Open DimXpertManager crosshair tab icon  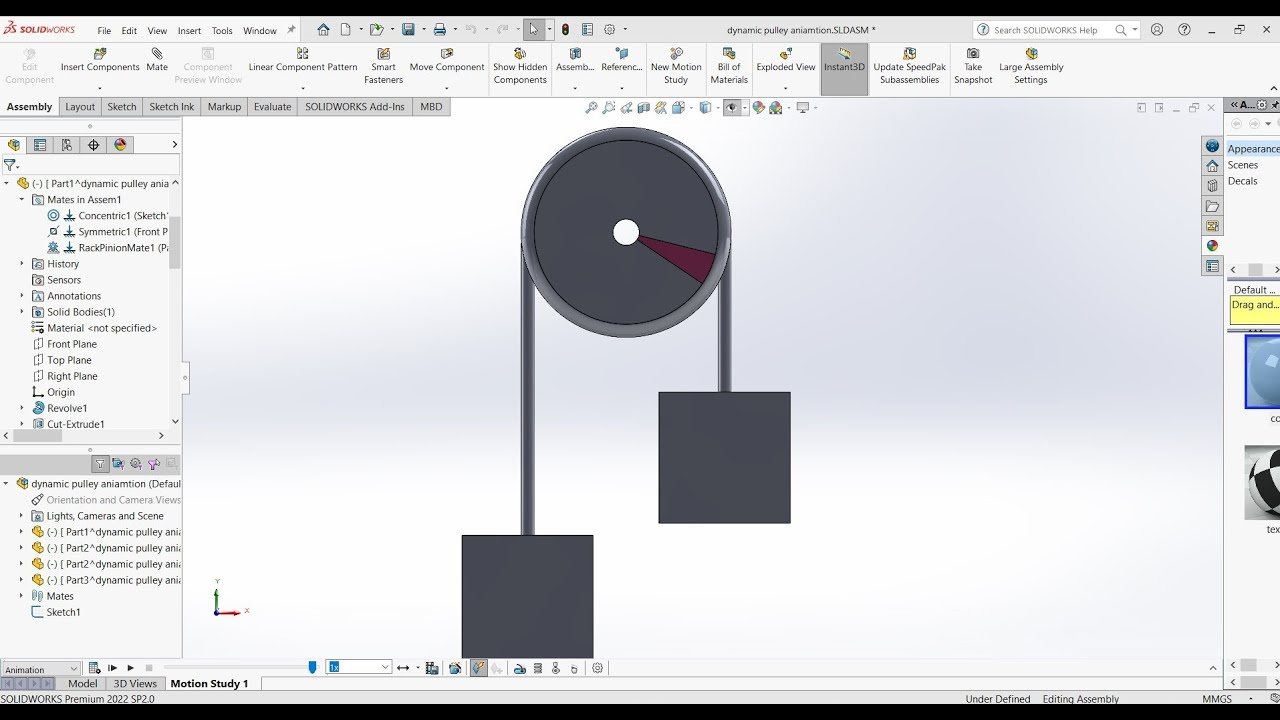(x=94, y=145)
